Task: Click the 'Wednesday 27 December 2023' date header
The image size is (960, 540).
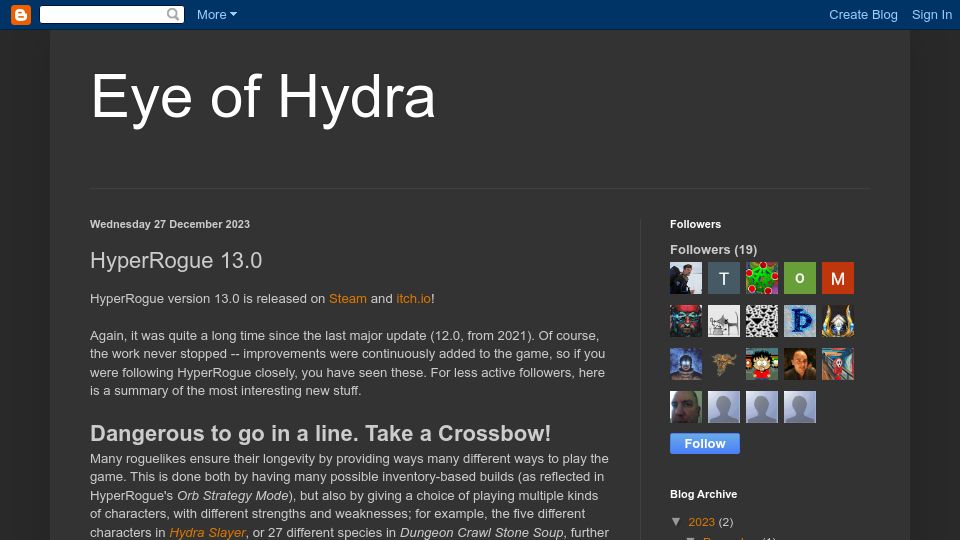Action: (170, 224)
